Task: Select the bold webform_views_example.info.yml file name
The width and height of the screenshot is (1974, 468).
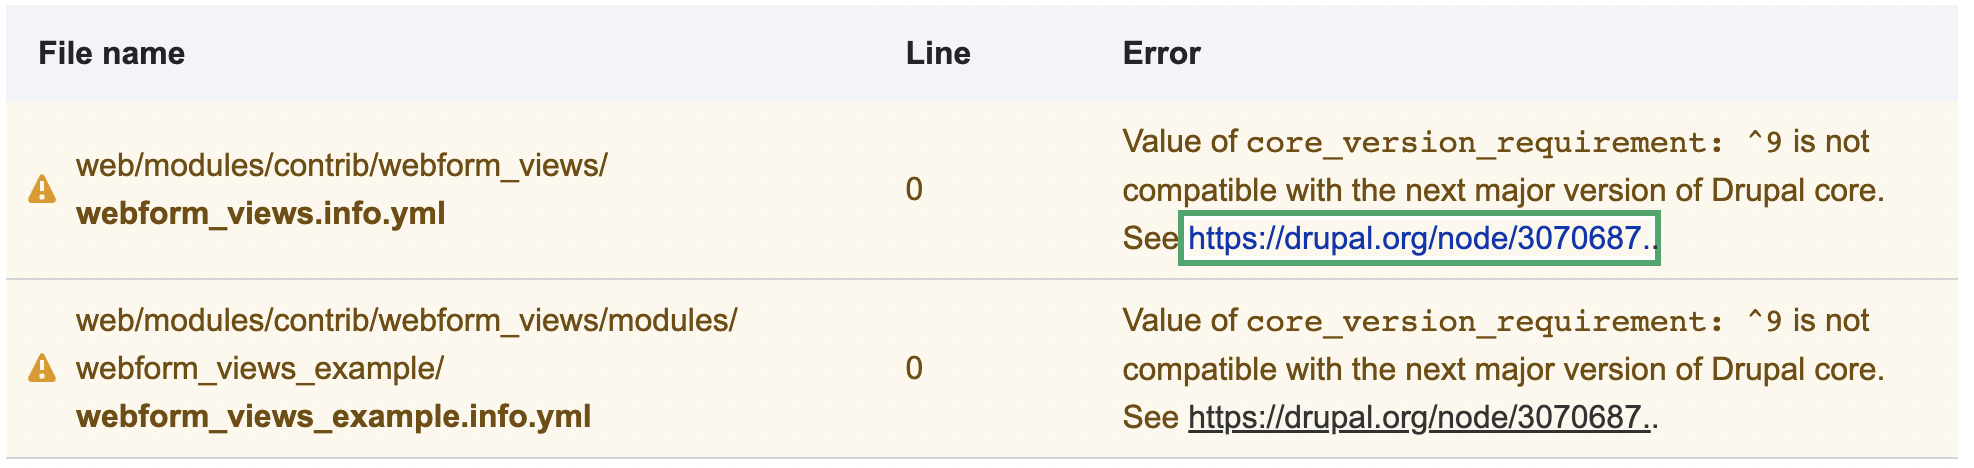Action: [x=333, y=416]
